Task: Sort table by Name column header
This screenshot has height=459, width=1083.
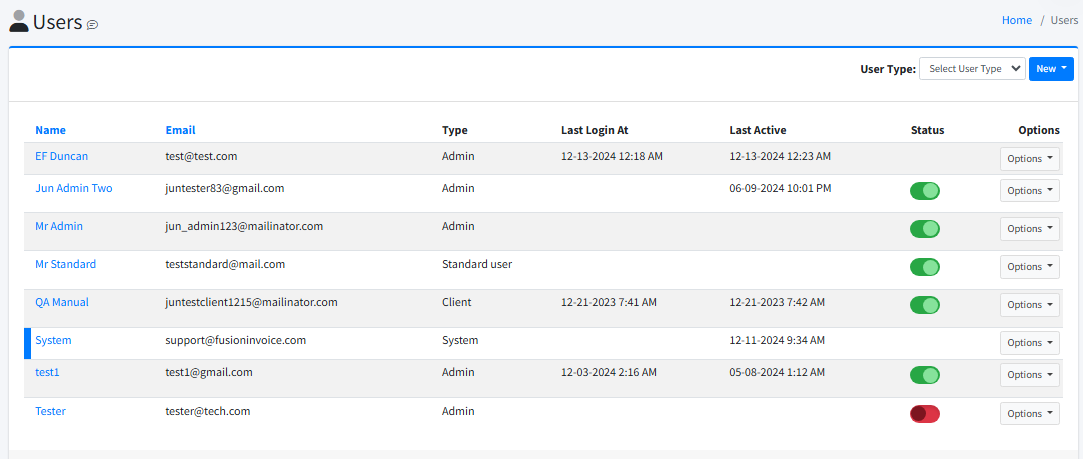Action: (50, 130)
